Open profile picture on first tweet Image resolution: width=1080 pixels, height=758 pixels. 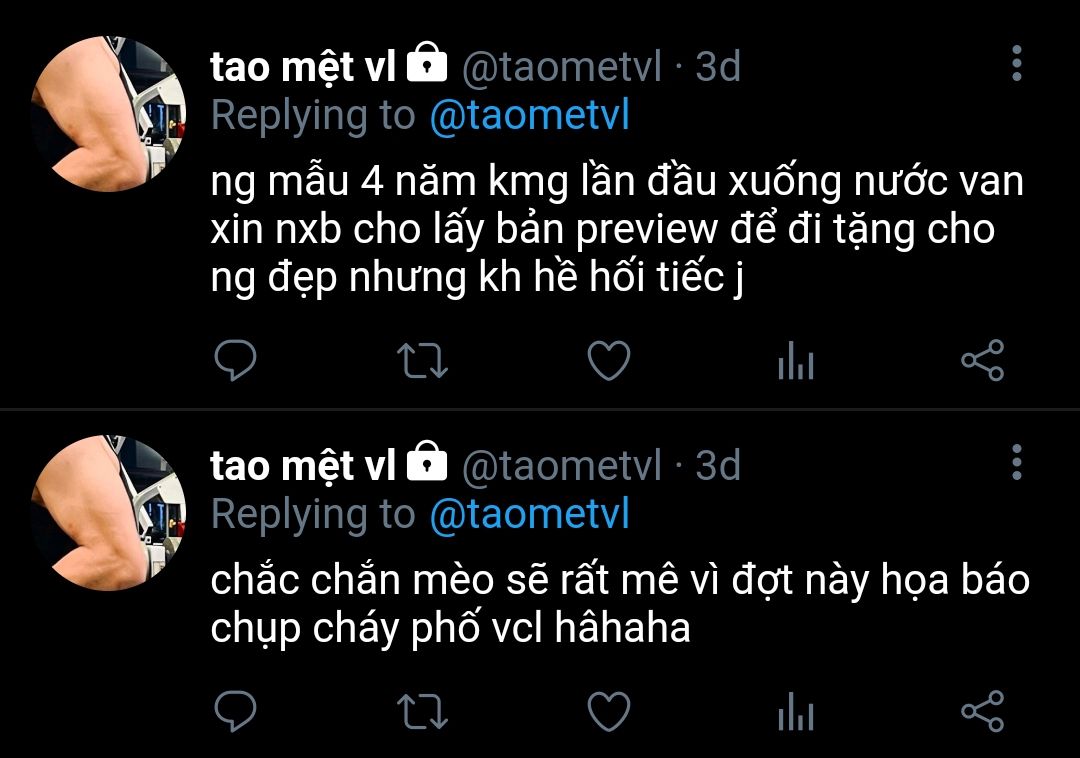(109, 114)
